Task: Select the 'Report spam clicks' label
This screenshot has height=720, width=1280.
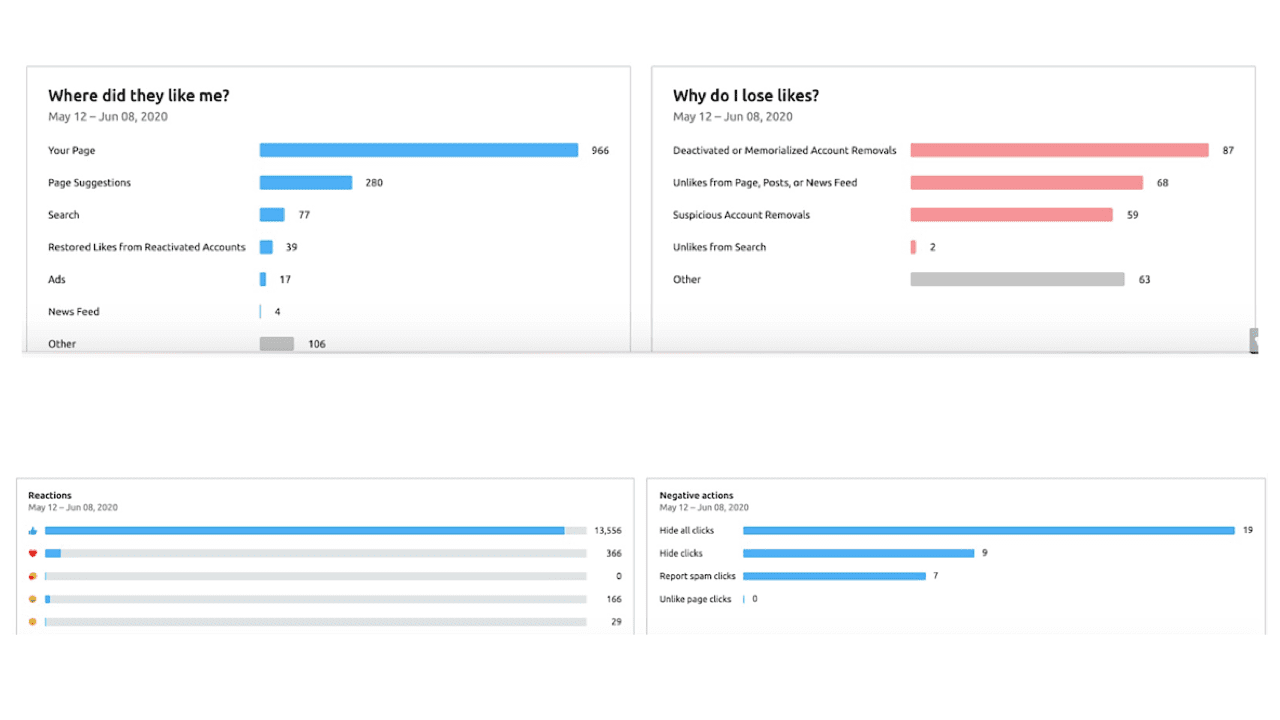Action: click(697, 576)
